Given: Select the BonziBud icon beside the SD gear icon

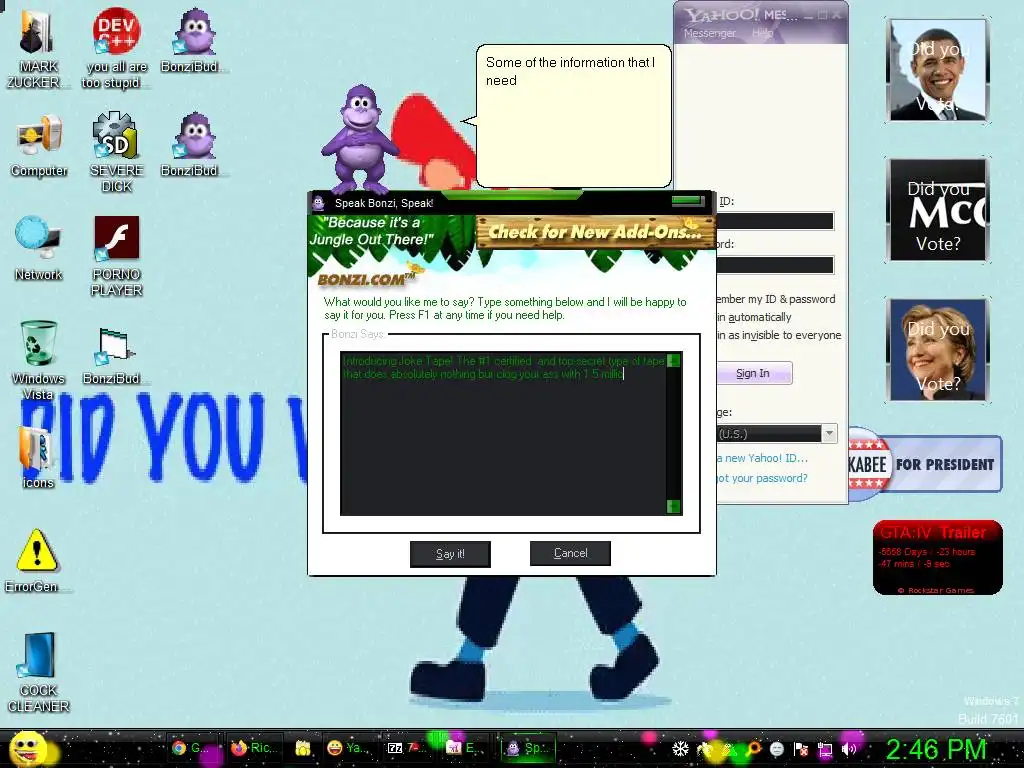Looking at the screenshot, I should 193,144.
